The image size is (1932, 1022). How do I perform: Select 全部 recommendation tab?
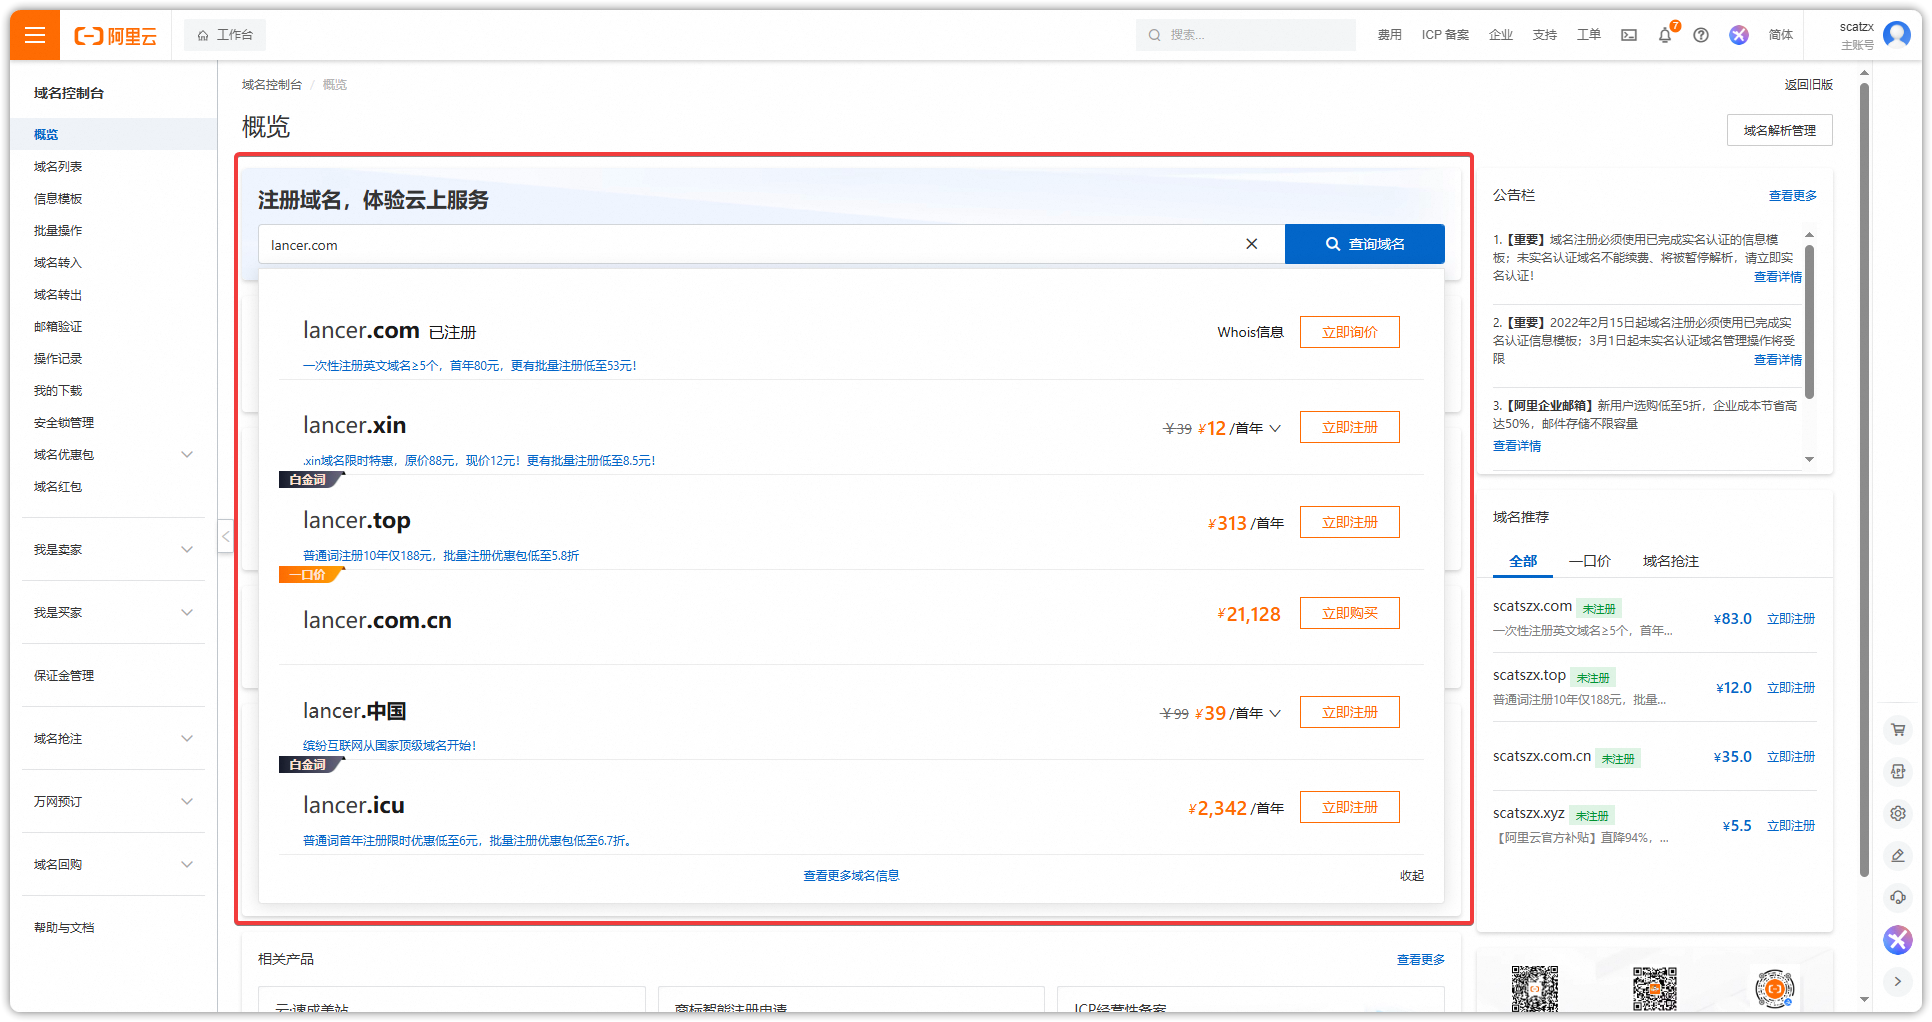click(x=1523, y=561)
